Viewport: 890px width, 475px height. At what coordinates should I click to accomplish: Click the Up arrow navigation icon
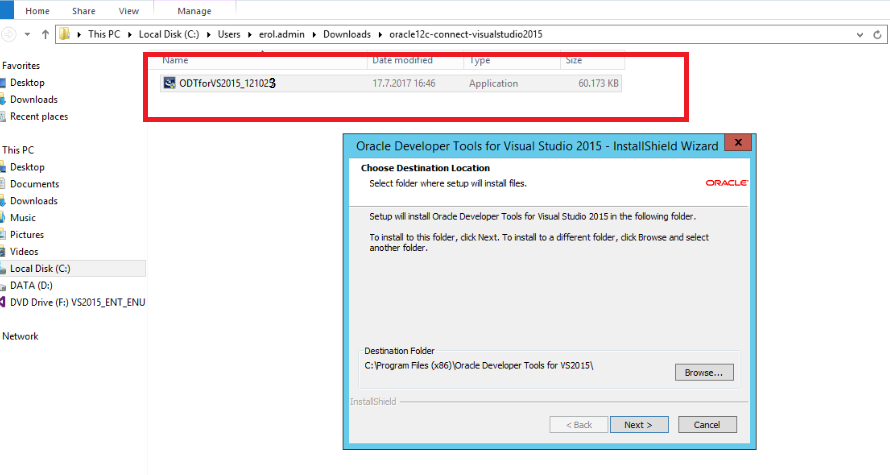[45, 34]
